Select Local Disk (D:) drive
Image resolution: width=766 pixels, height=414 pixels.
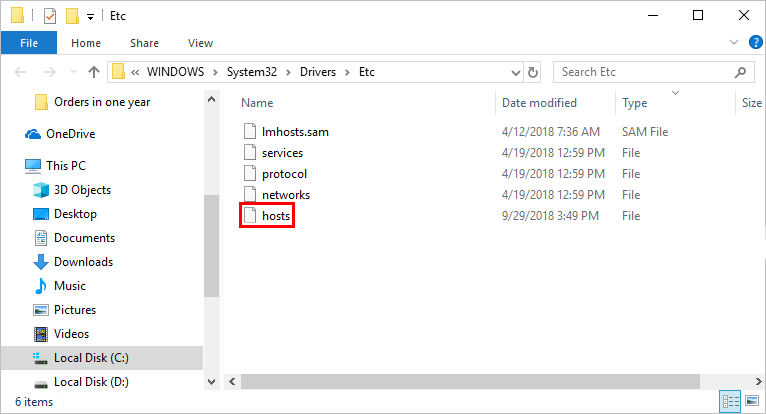(91, 382)
